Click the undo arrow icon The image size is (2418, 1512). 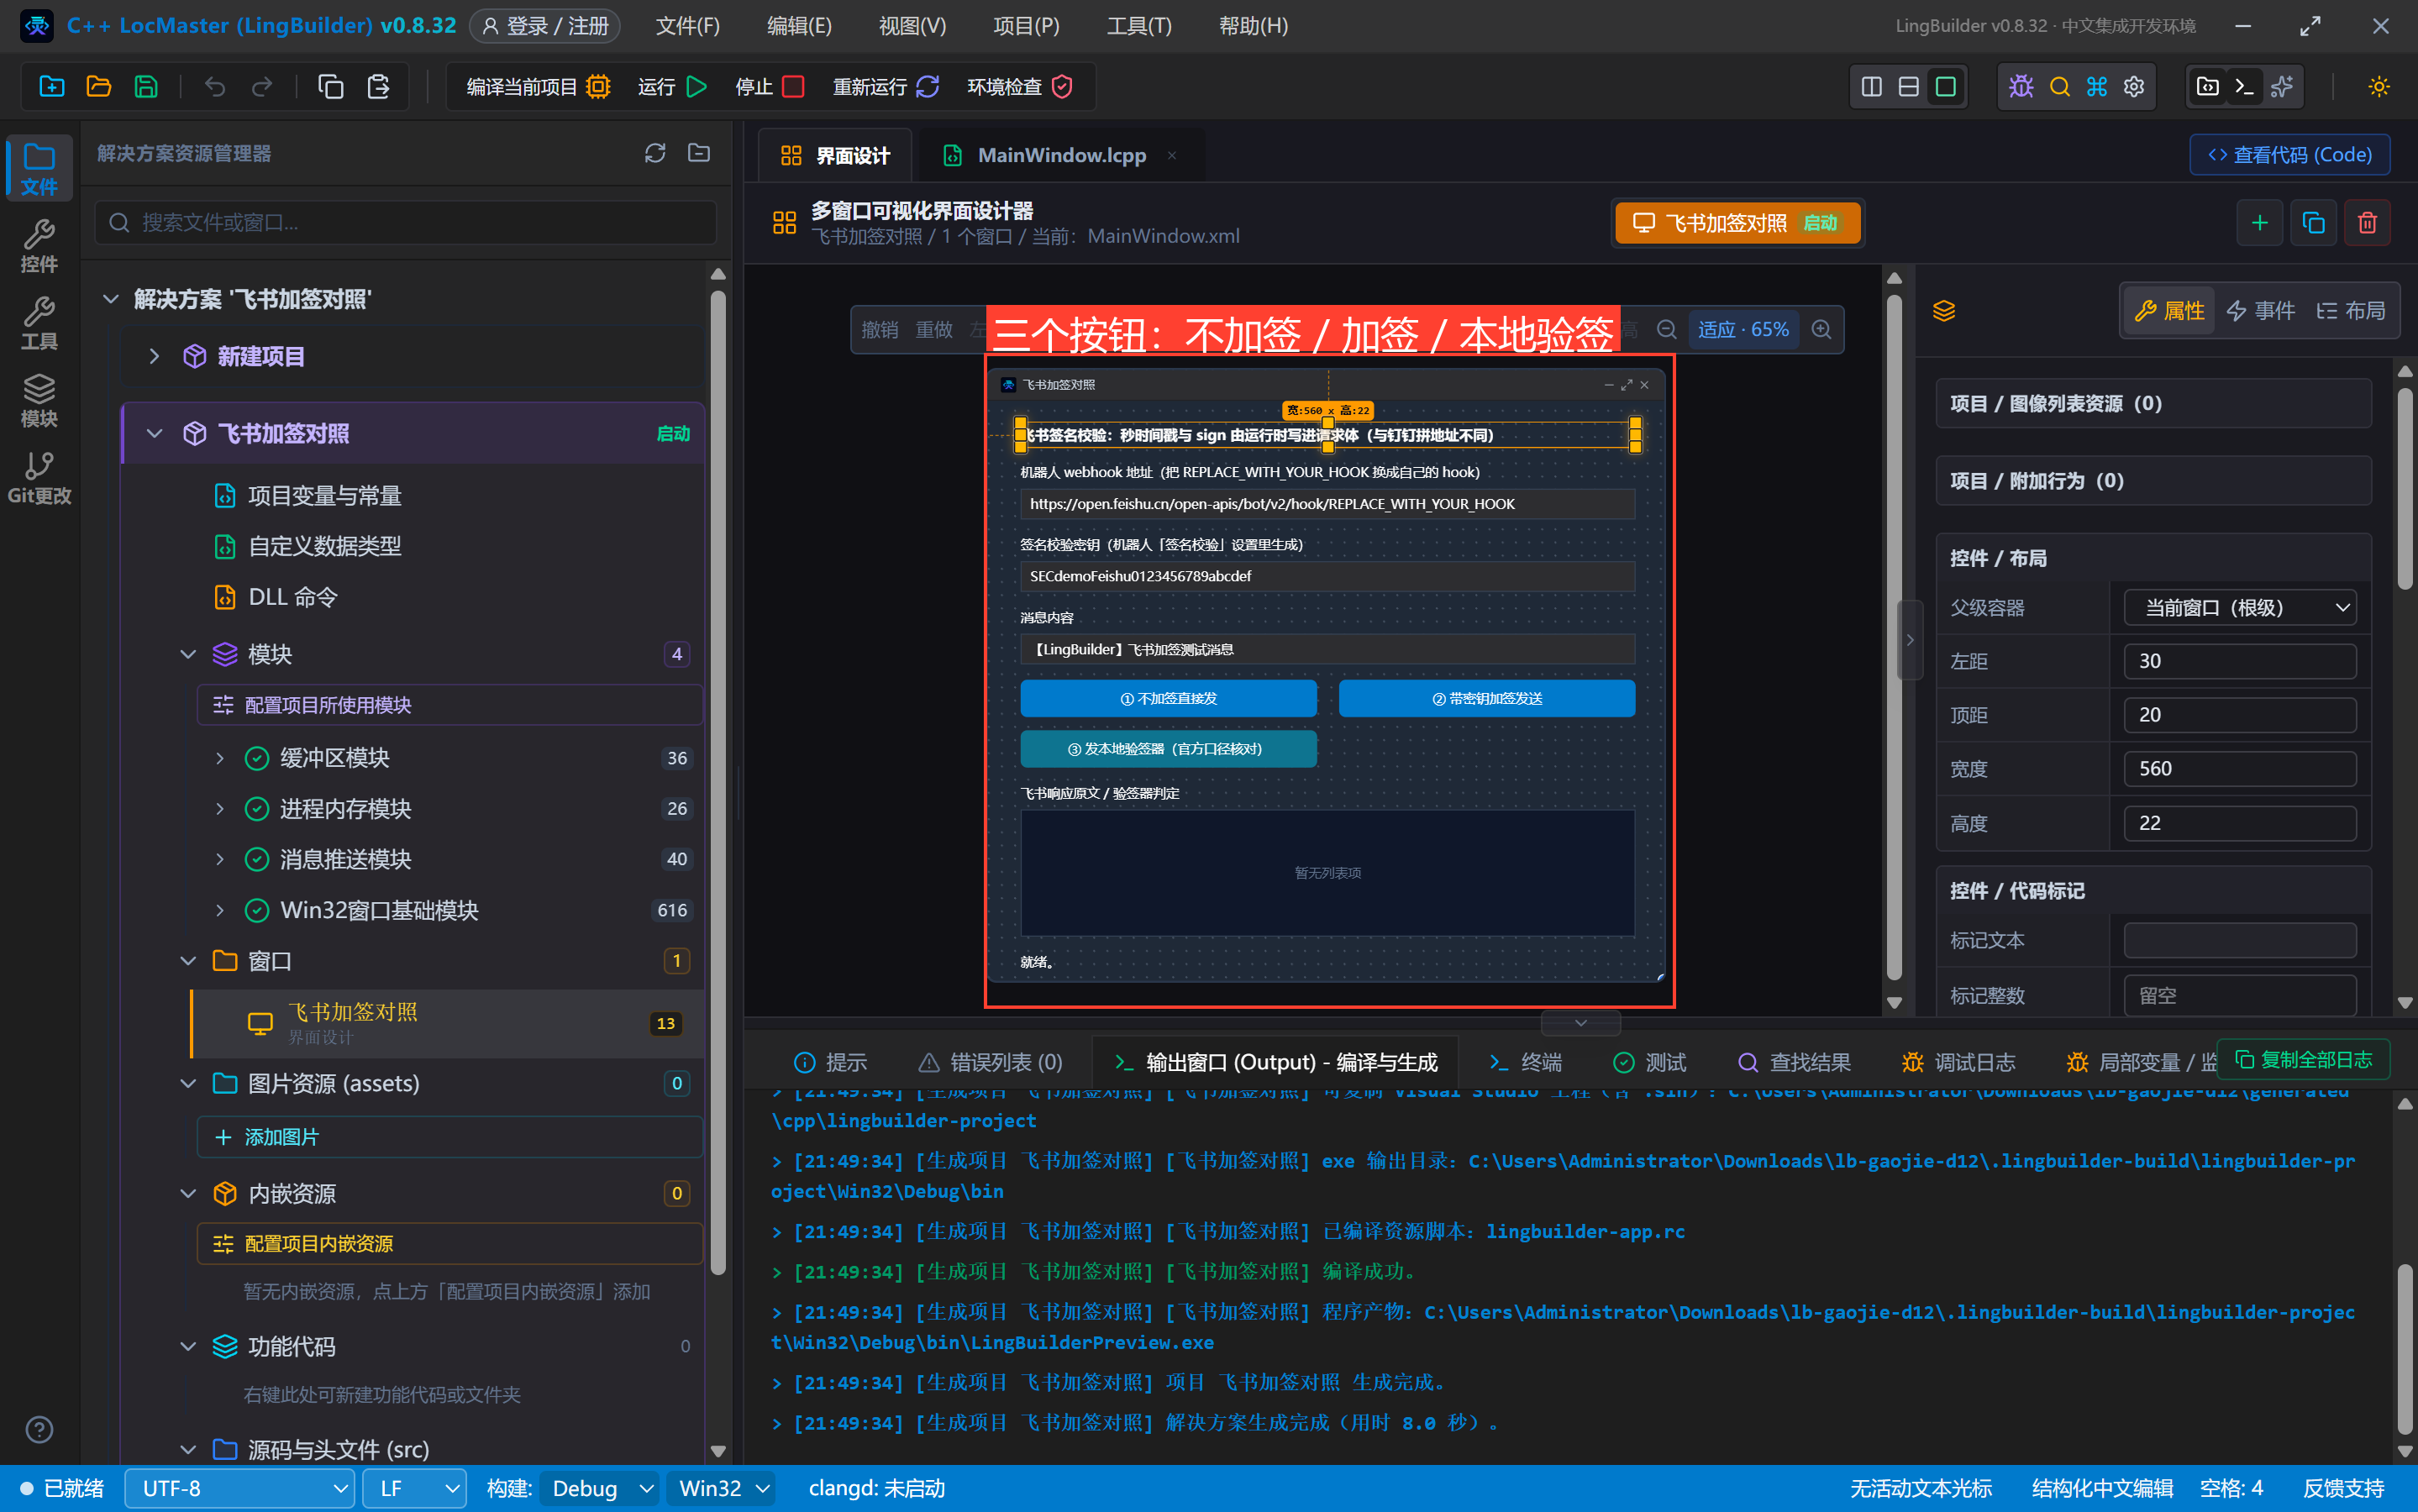(214, 87)
